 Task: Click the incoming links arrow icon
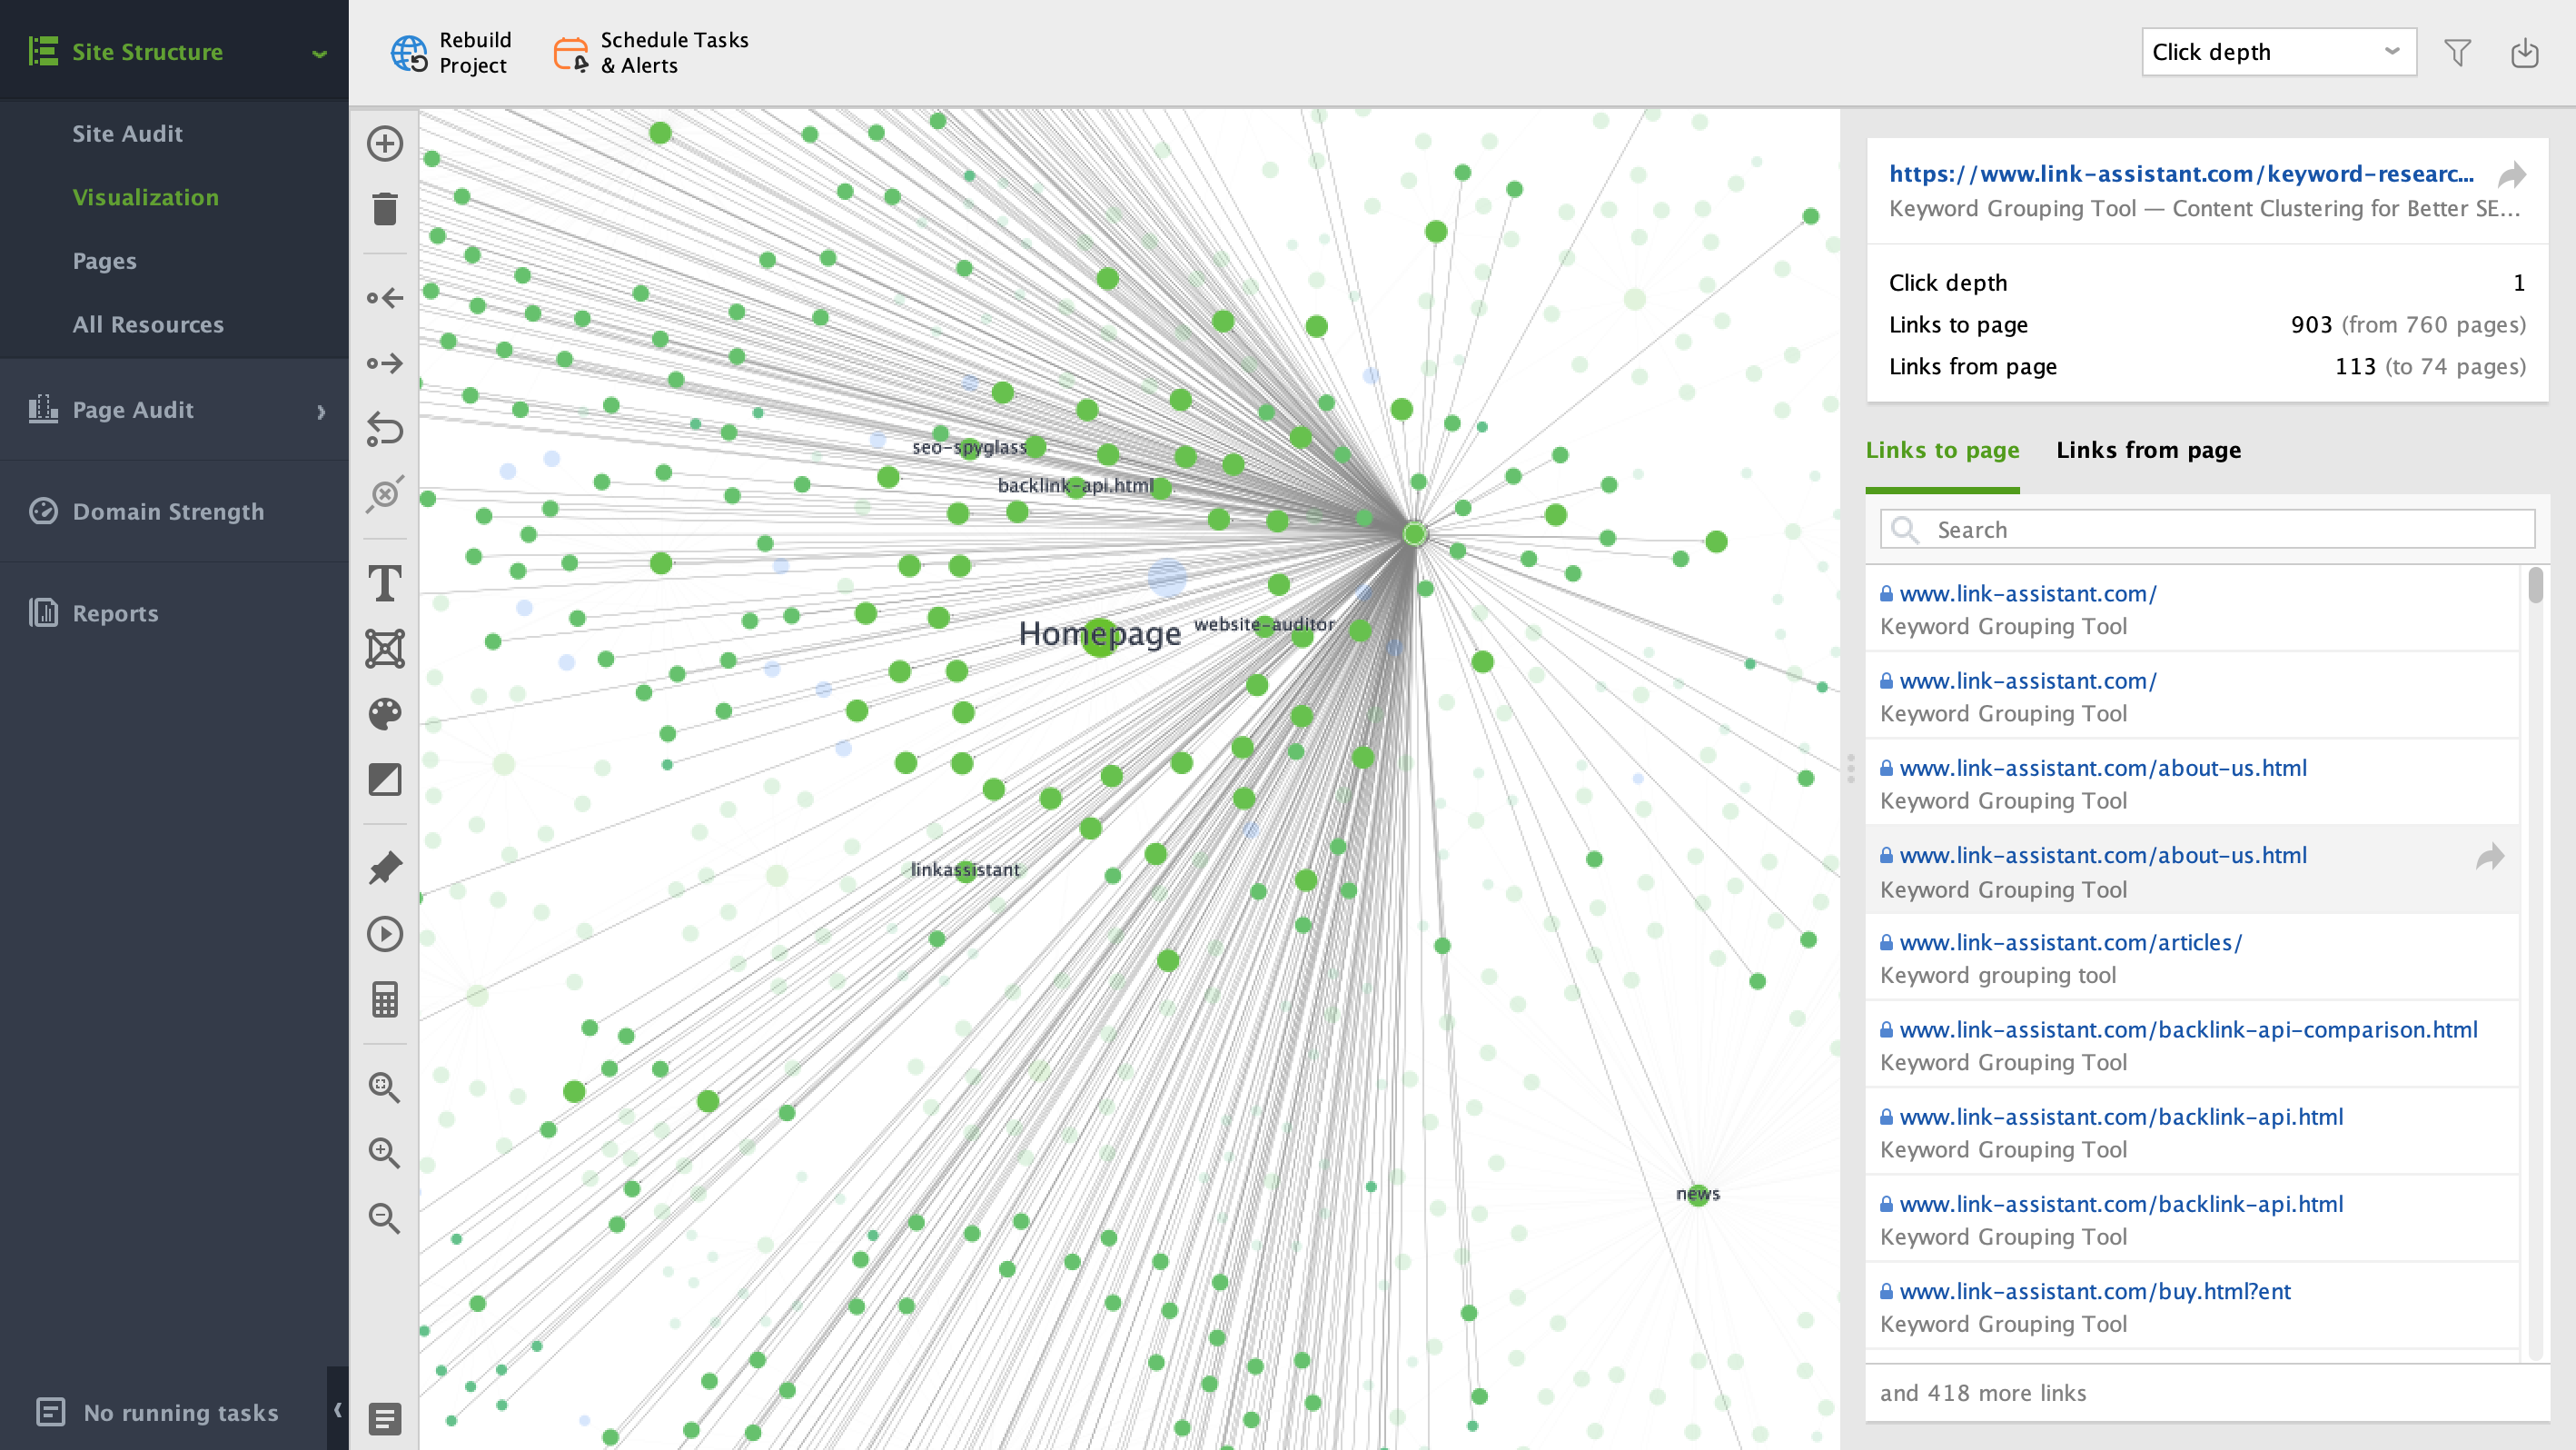pyautogui.click(x=385, y=297)
